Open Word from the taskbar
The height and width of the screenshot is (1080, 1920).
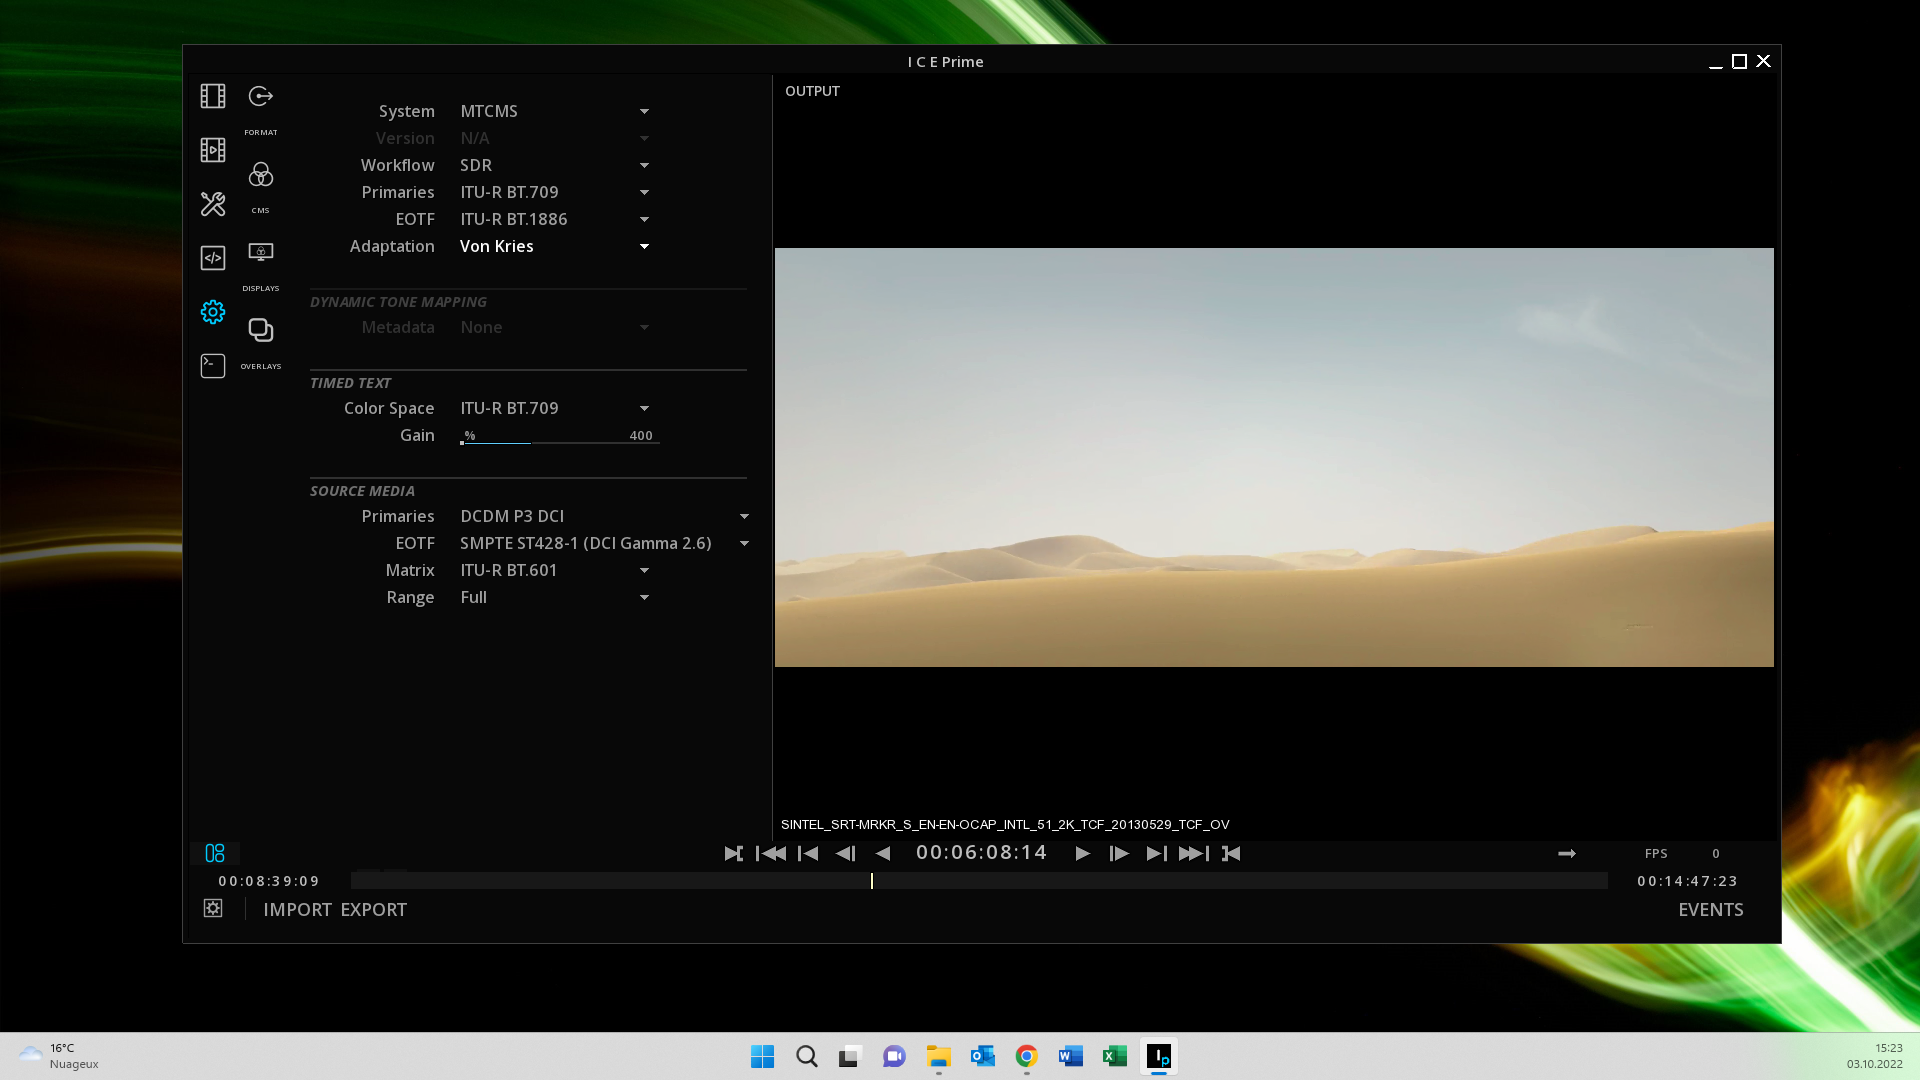pos(1070,1056)
